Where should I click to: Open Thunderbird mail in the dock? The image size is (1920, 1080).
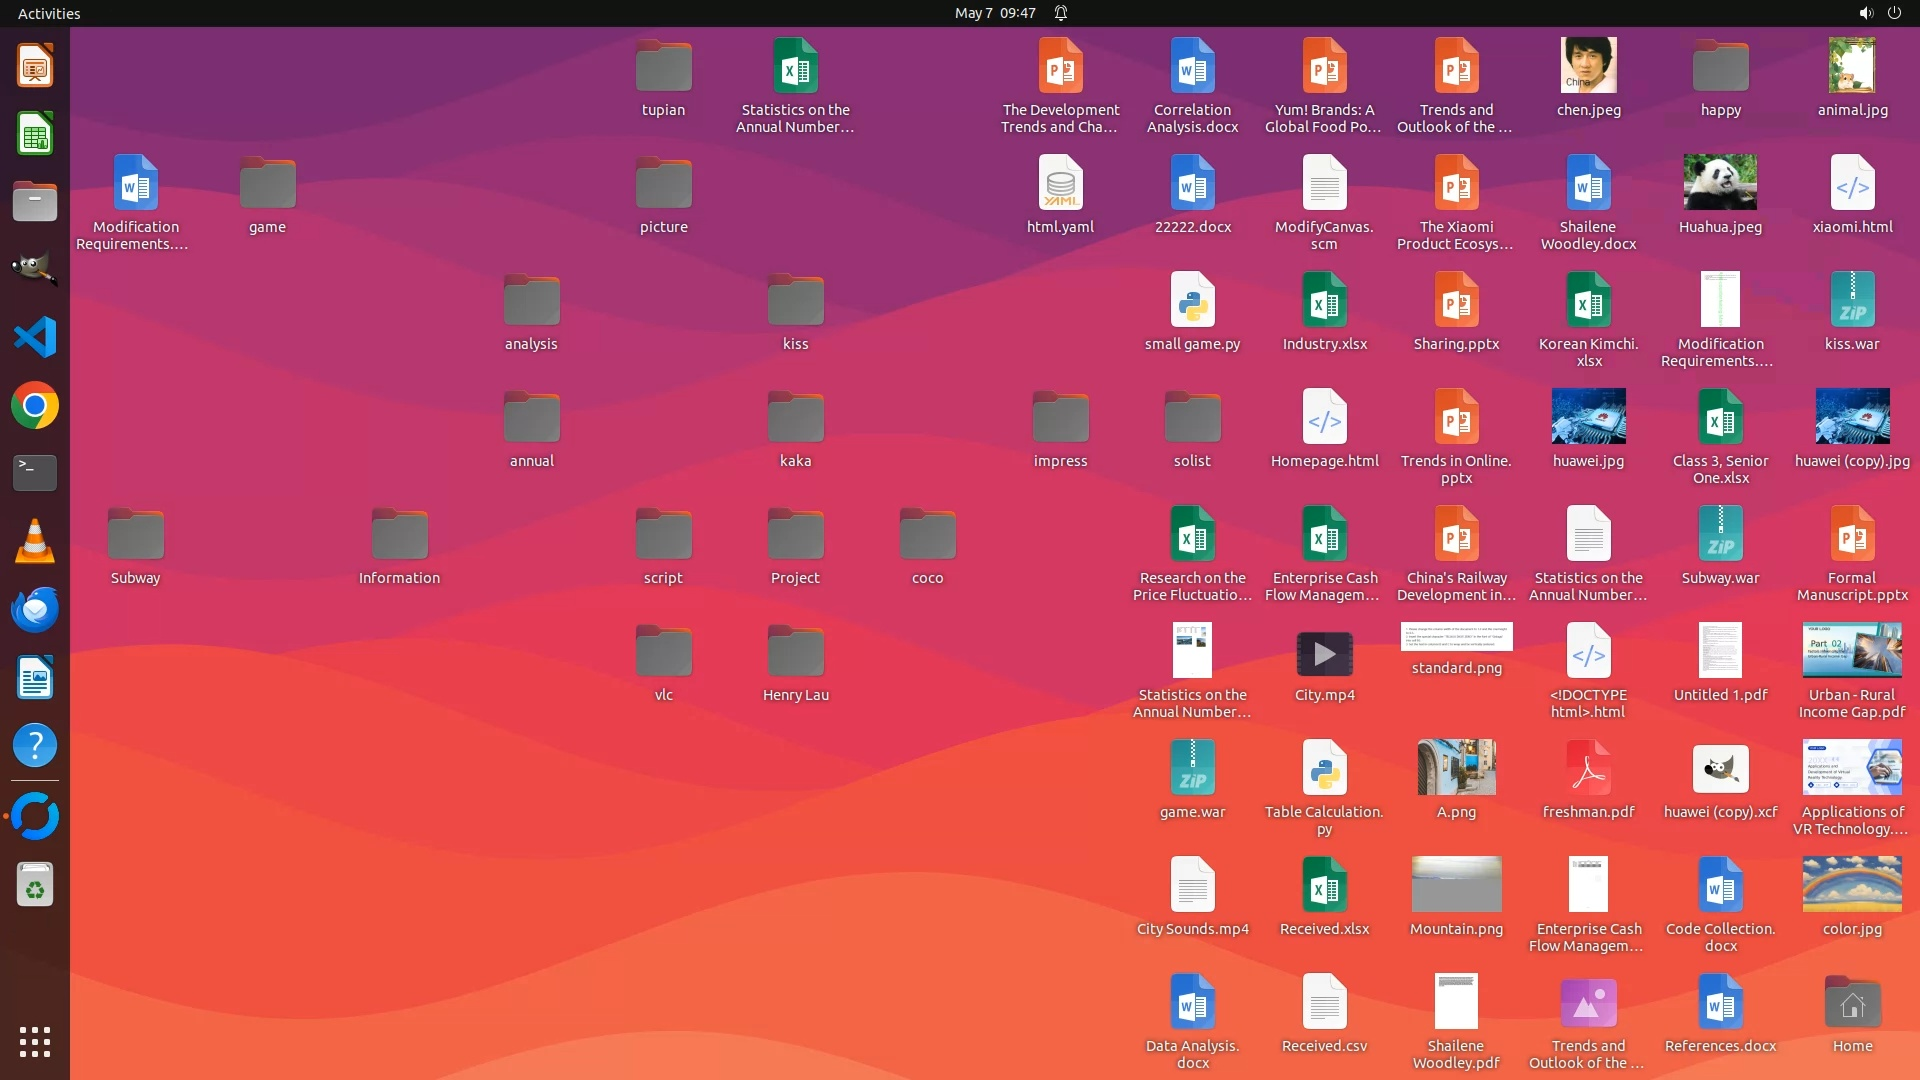35,609
